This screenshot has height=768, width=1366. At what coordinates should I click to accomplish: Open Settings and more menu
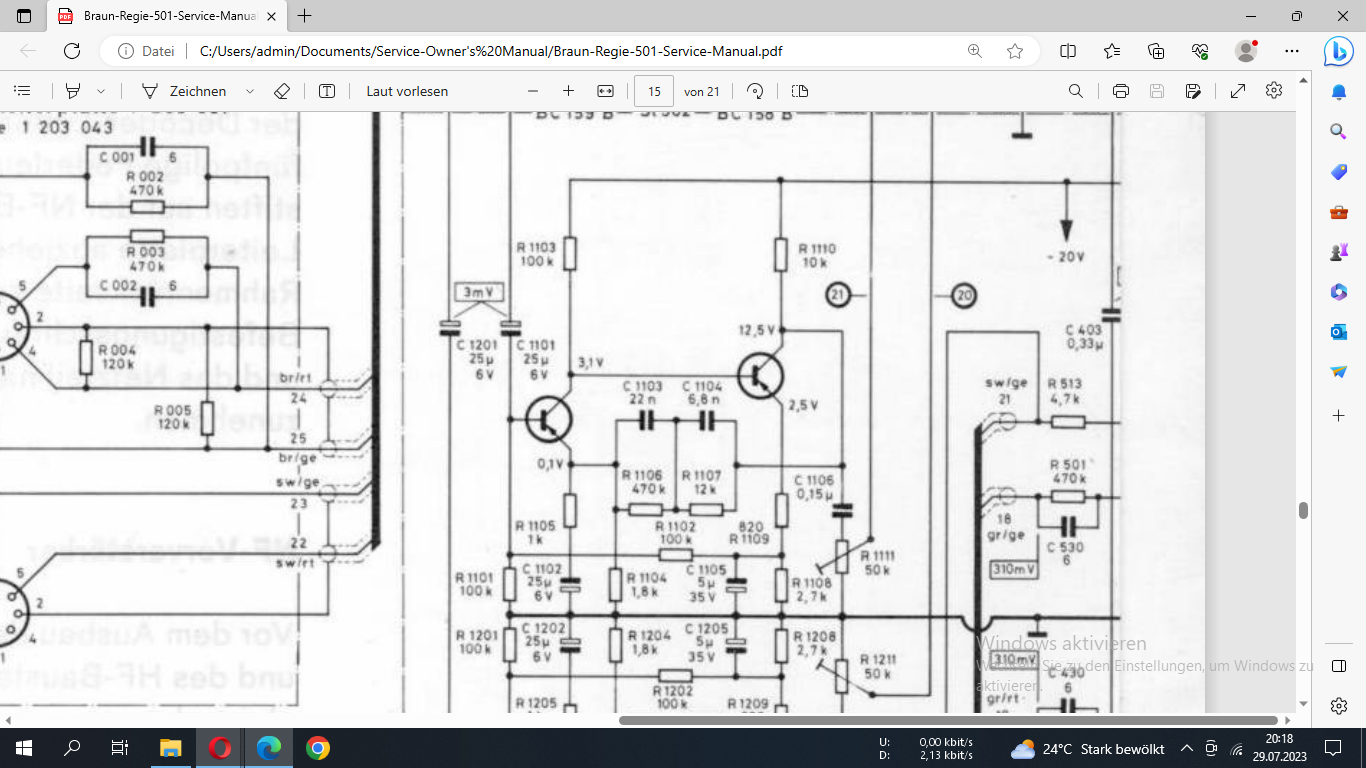click(x=1292, y=51)
